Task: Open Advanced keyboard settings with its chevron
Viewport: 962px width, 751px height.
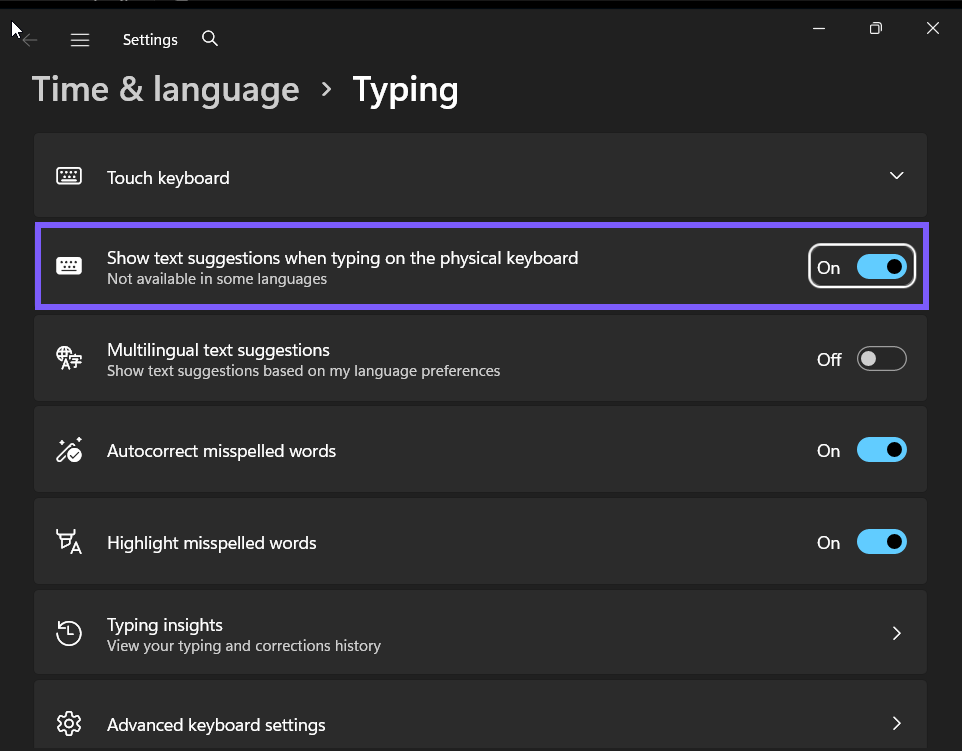Action: 897,724
